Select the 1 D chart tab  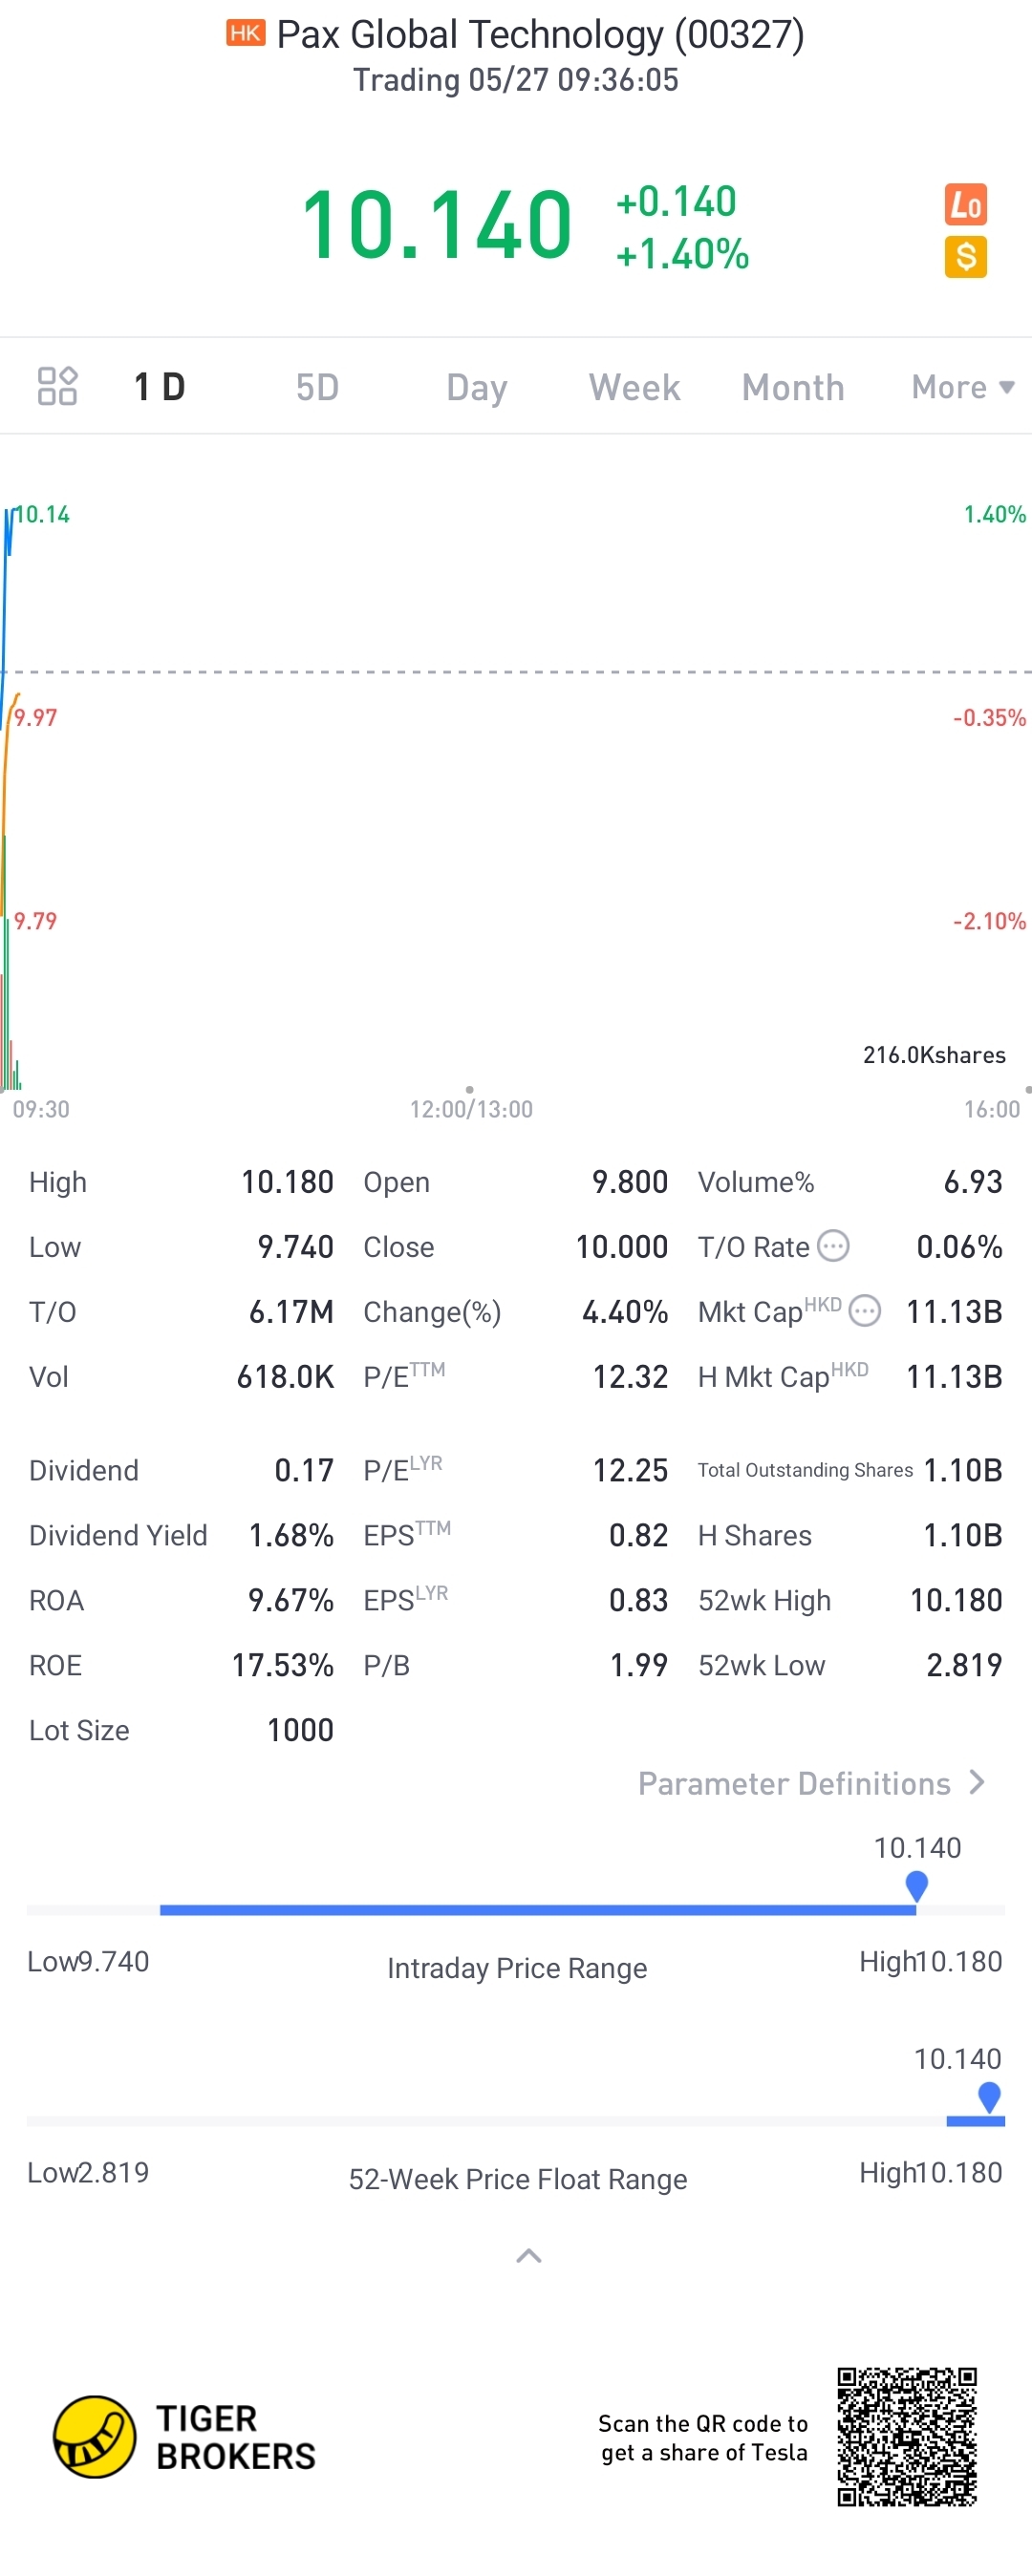(x=160, y=387)
